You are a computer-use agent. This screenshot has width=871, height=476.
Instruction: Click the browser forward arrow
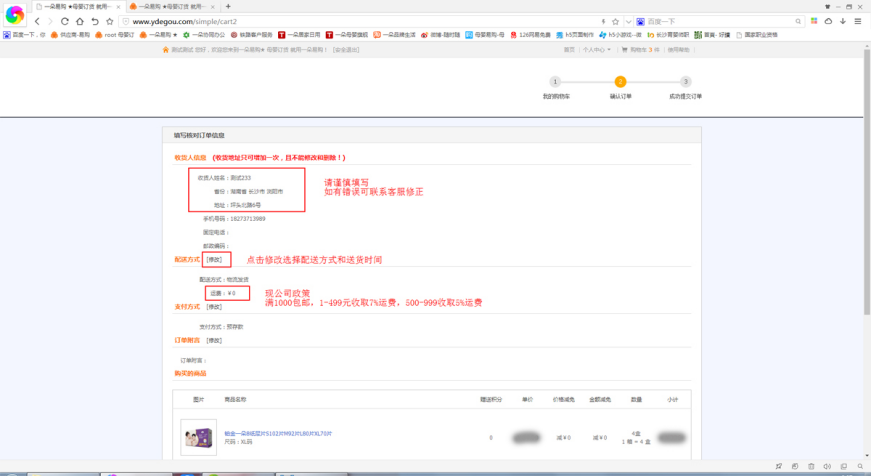tap(51, 22)
